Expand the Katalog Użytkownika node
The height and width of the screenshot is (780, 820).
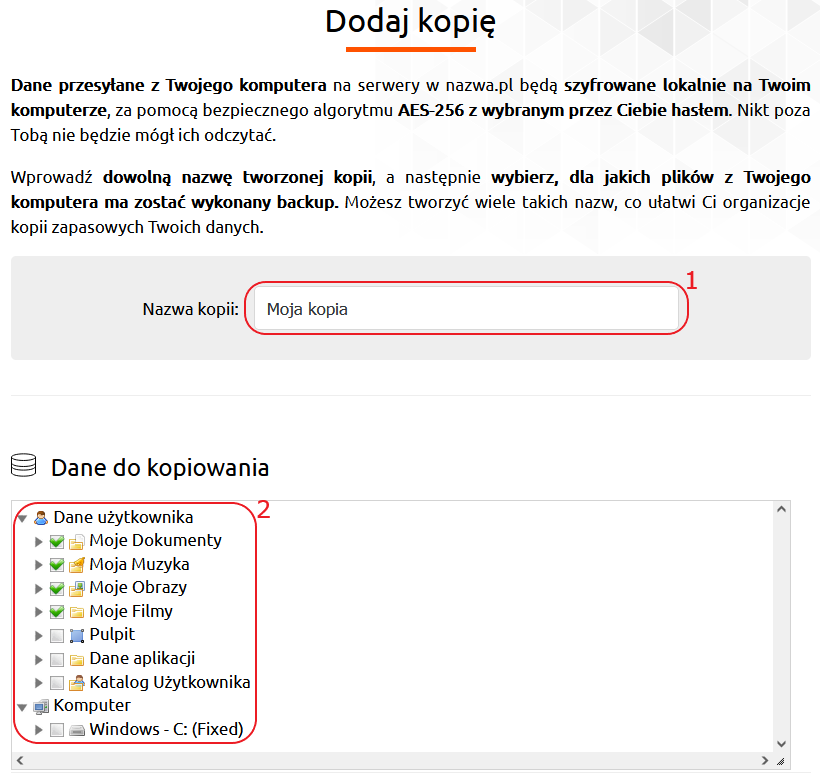[x=38, y=683]
